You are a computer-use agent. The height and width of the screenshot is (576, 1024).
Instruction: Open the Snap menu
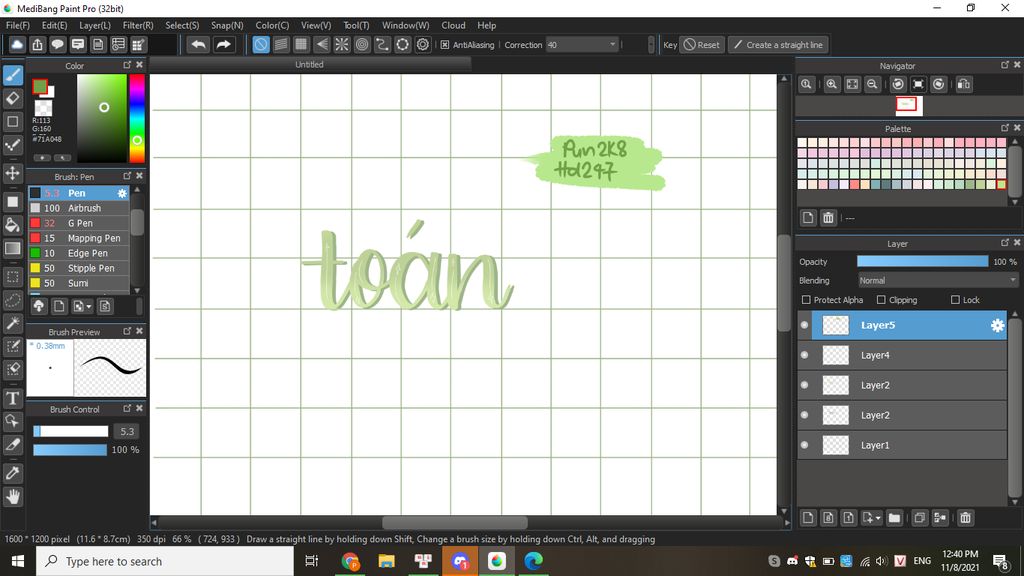coord(227,25)
